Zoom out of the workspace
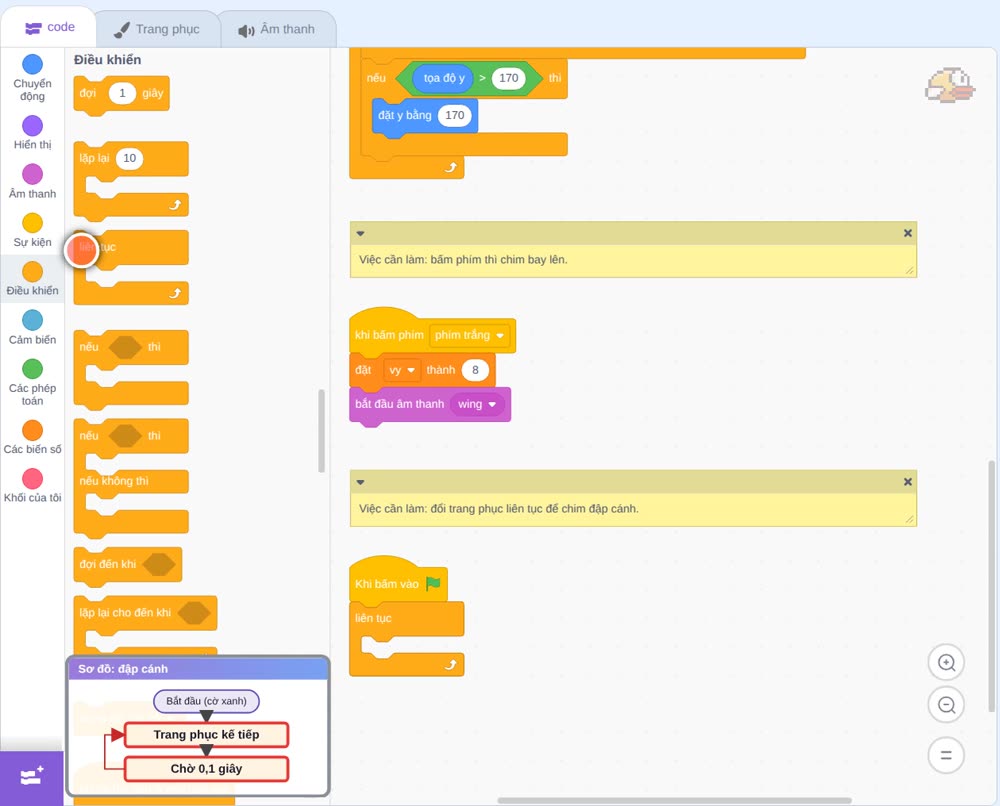Viewport: 1000px width, 806px height. pos(946,705)
